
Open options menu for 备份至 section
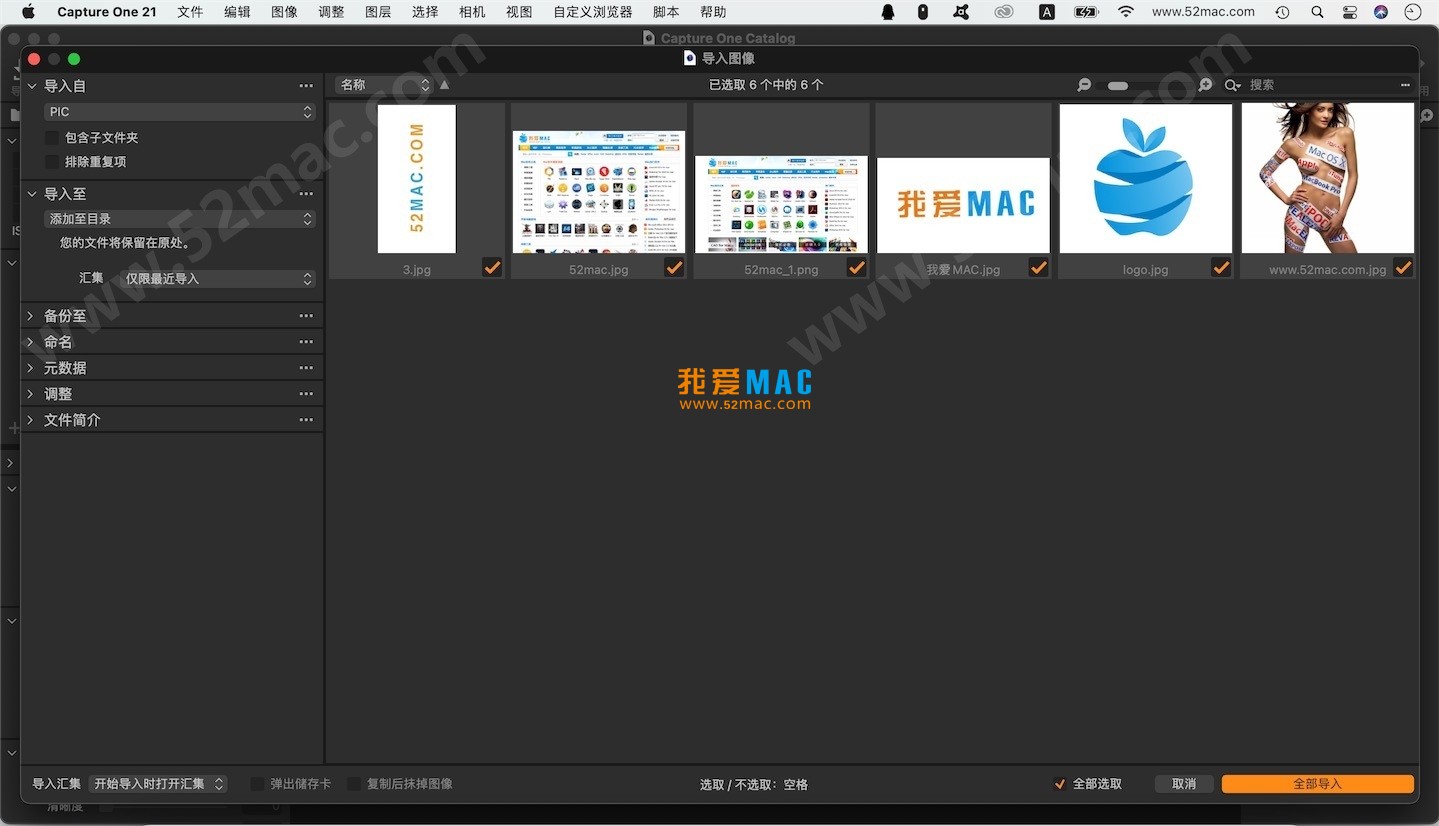(x=306, y=316)
